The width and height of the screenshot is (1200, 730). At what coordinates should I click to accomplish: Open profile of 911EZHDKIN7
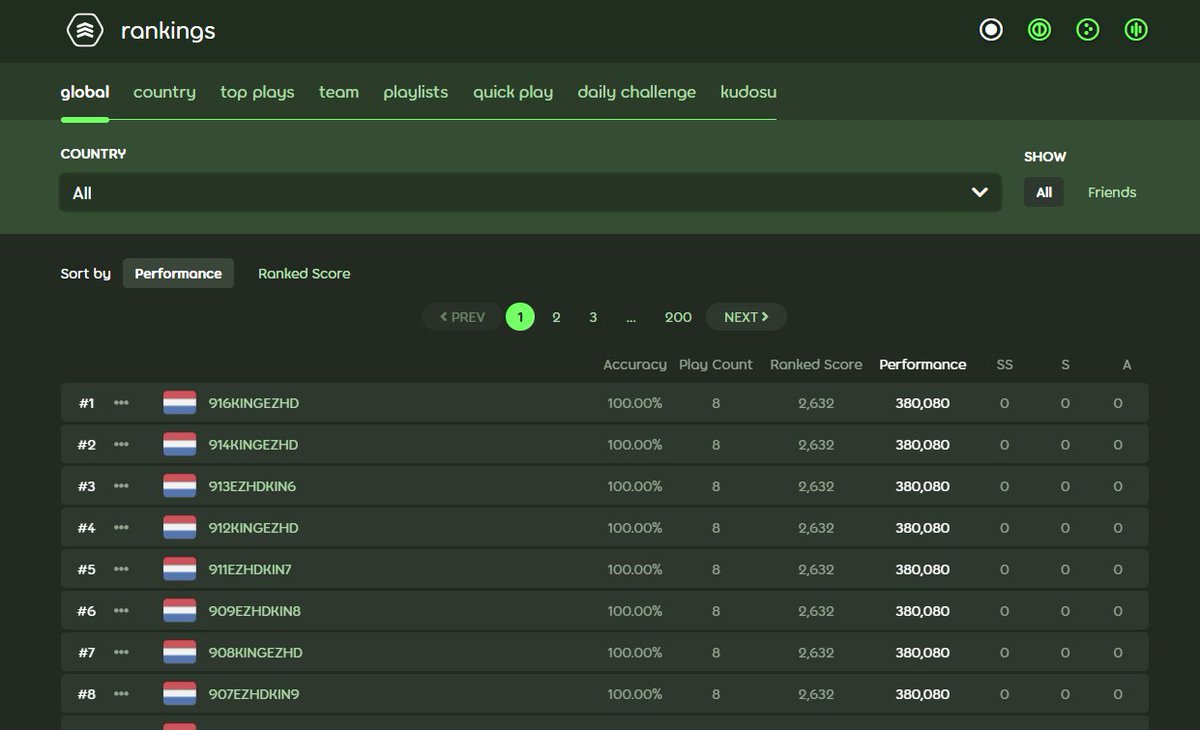[250, 569]
